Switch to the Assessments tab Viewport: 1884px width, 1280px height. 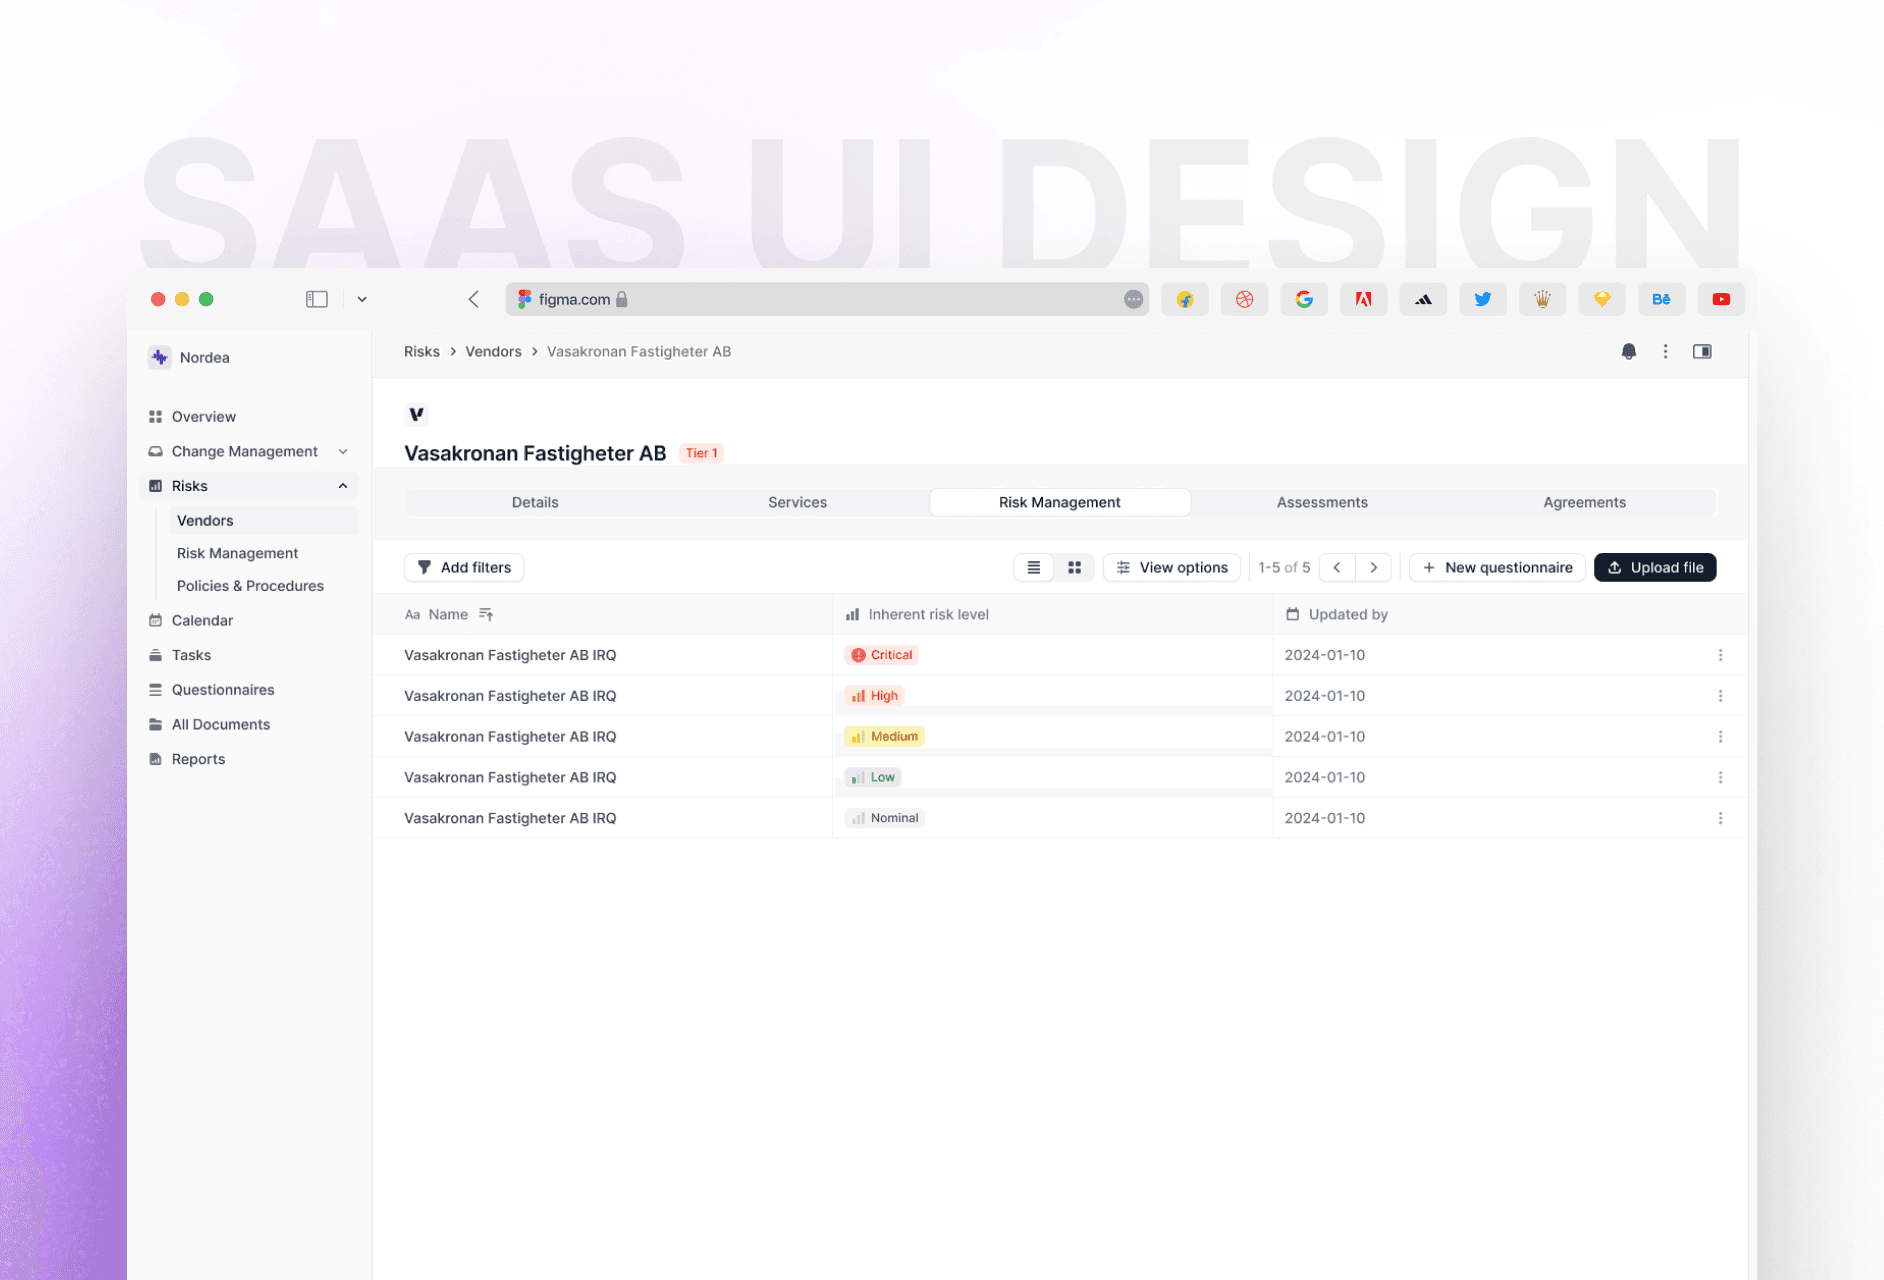[1322, 502]
